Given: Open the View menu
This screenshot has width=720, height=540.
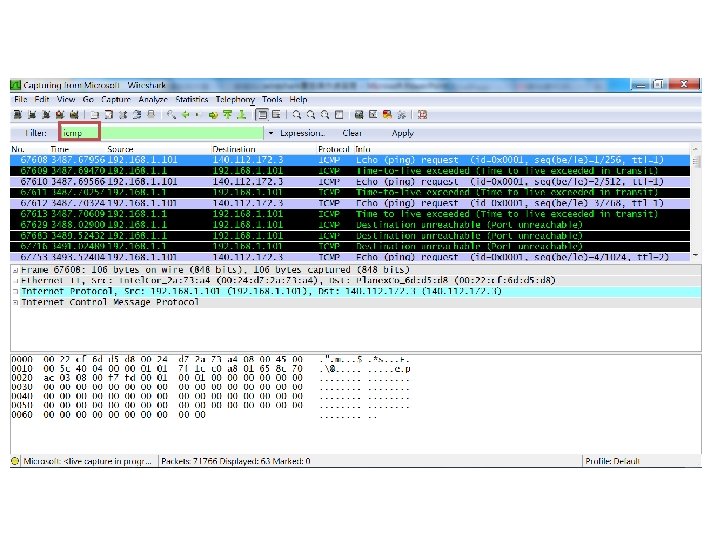Looking at the screenshot, I should pyautogui.click(x=66, y=100).
